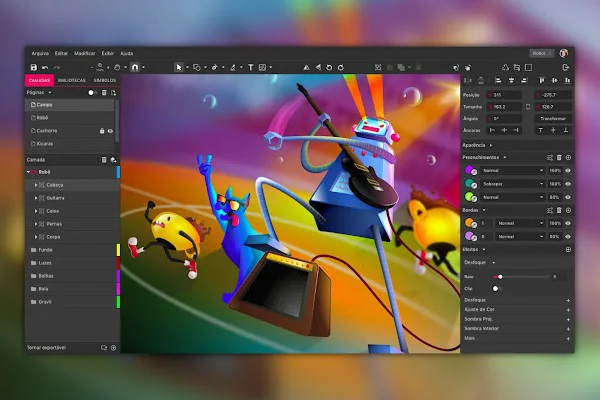This screenshot has width=600, height=400.
Task: Align objects to top edge
Action: (541, 80)
